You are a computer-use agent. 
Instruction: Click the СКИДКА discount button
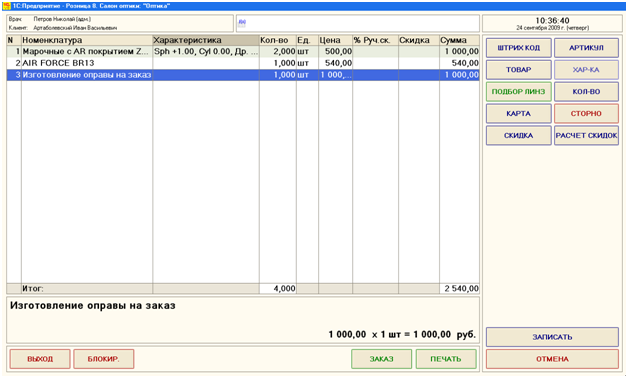(x=519, y=135)
